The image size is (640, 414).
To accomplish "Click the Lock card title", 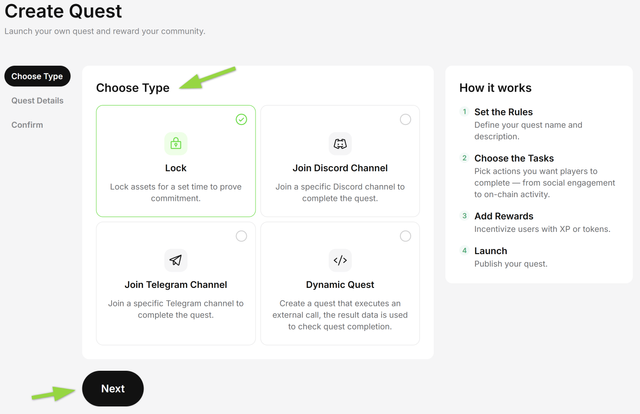I will click(176, 168).
